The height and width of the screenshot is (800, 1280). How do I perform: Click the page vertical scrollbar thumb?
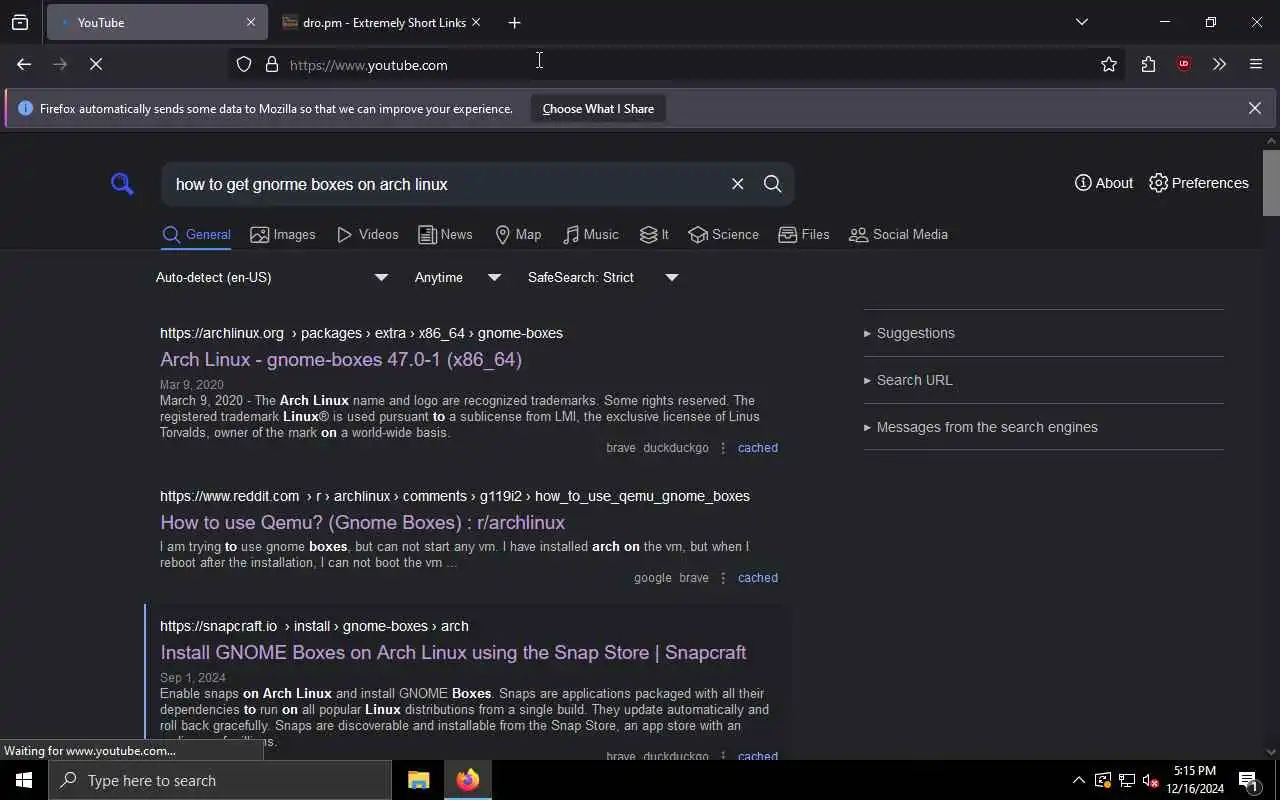click(1271, 182)
